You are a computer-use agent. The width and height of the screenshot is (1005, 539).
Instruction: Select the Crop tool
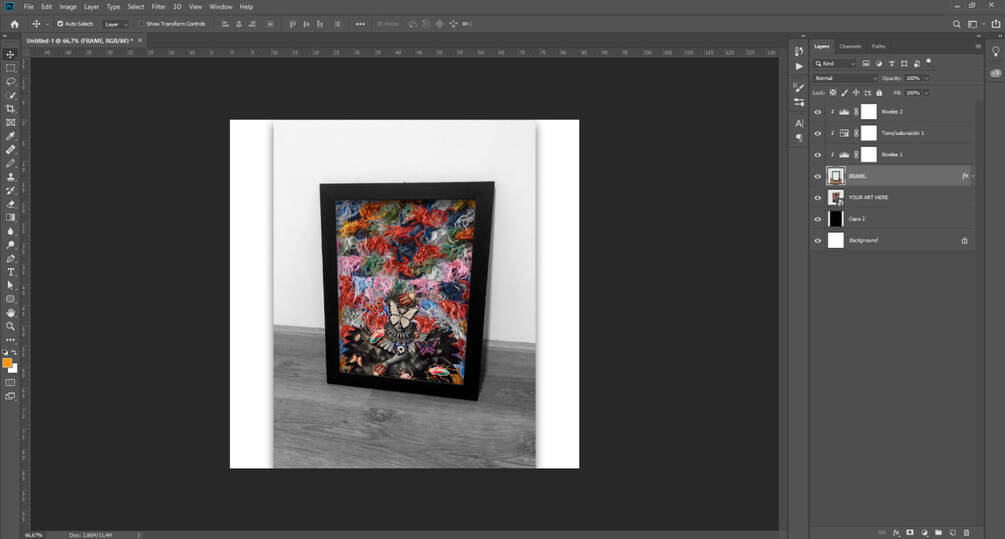[10, 109]
